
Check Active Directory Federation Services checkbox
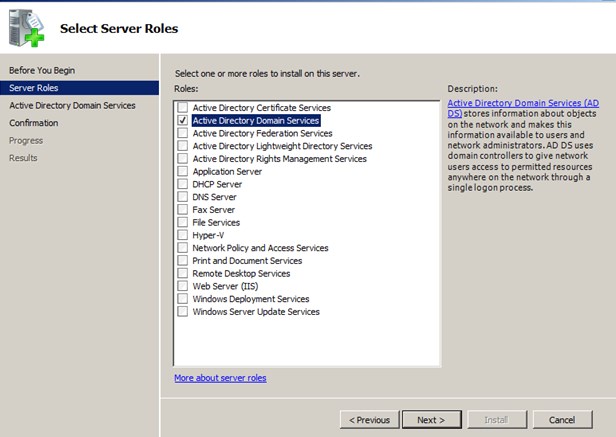click(x=182, y=133)
